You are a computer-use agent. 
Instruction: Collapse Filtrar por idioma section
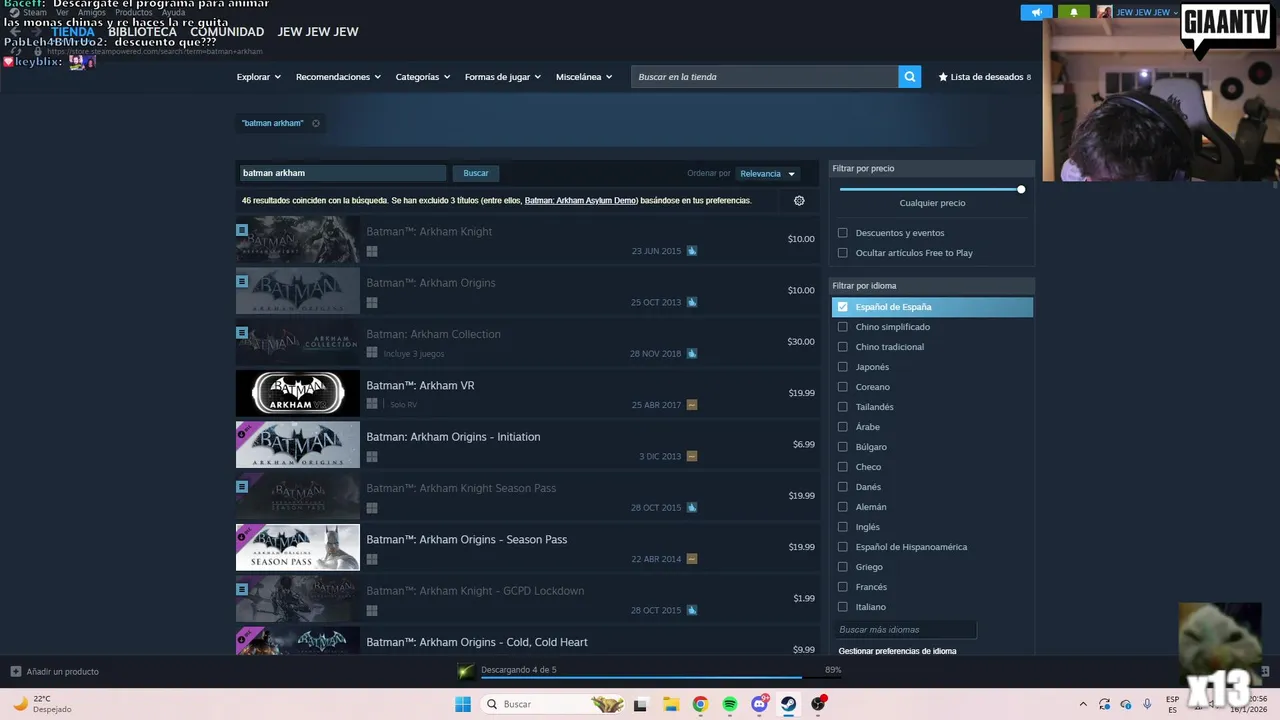pos(932,286)
